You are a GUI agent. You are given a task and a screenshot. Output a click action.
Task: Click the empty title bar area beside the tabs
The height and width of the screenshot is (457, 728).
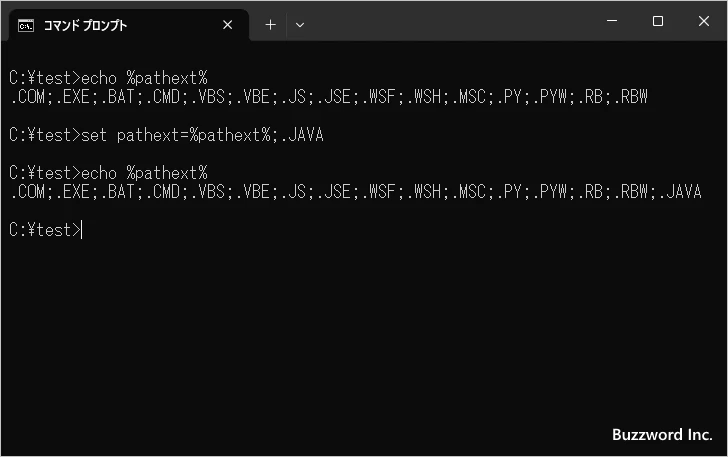(450, 21)
